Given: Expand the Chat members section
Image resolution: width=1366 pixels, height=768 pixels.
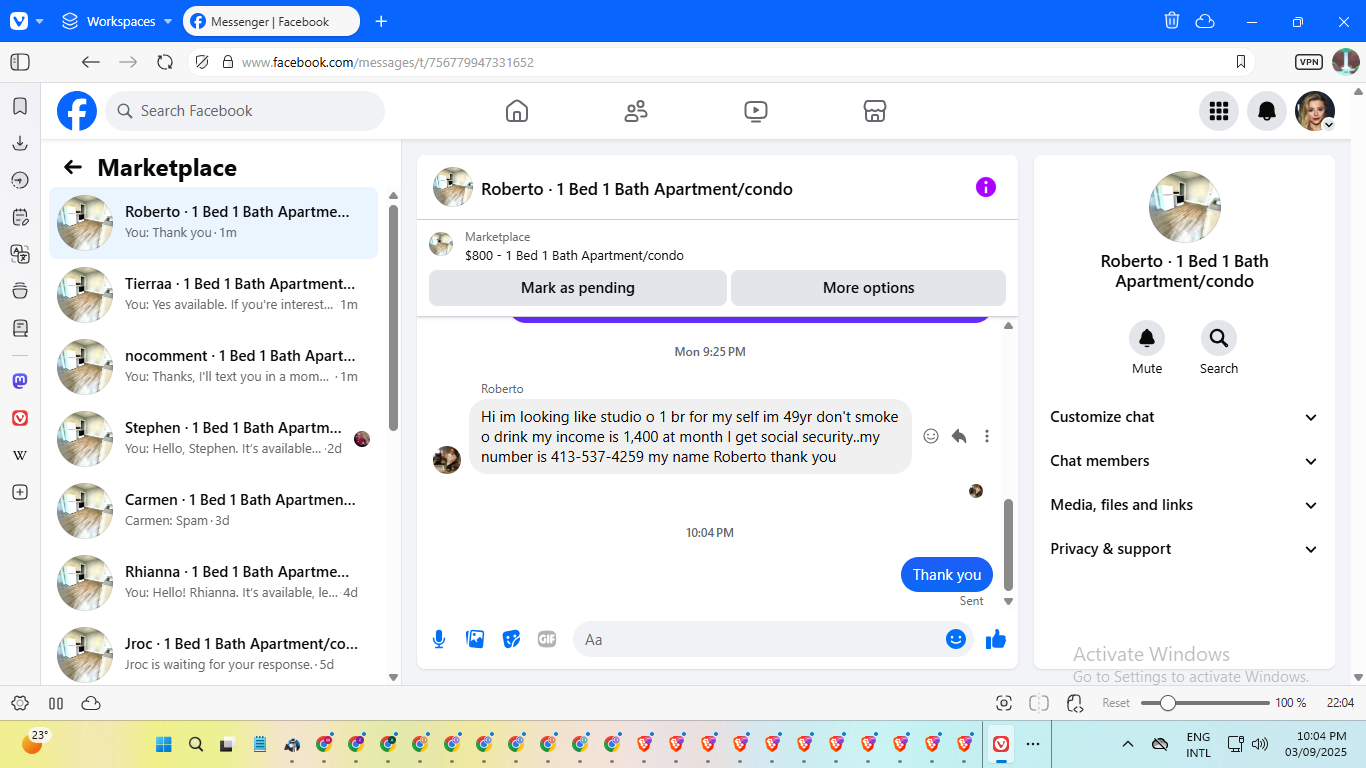Looking at the screenshot, I should pyautogui.click(x=1184, y=461).
